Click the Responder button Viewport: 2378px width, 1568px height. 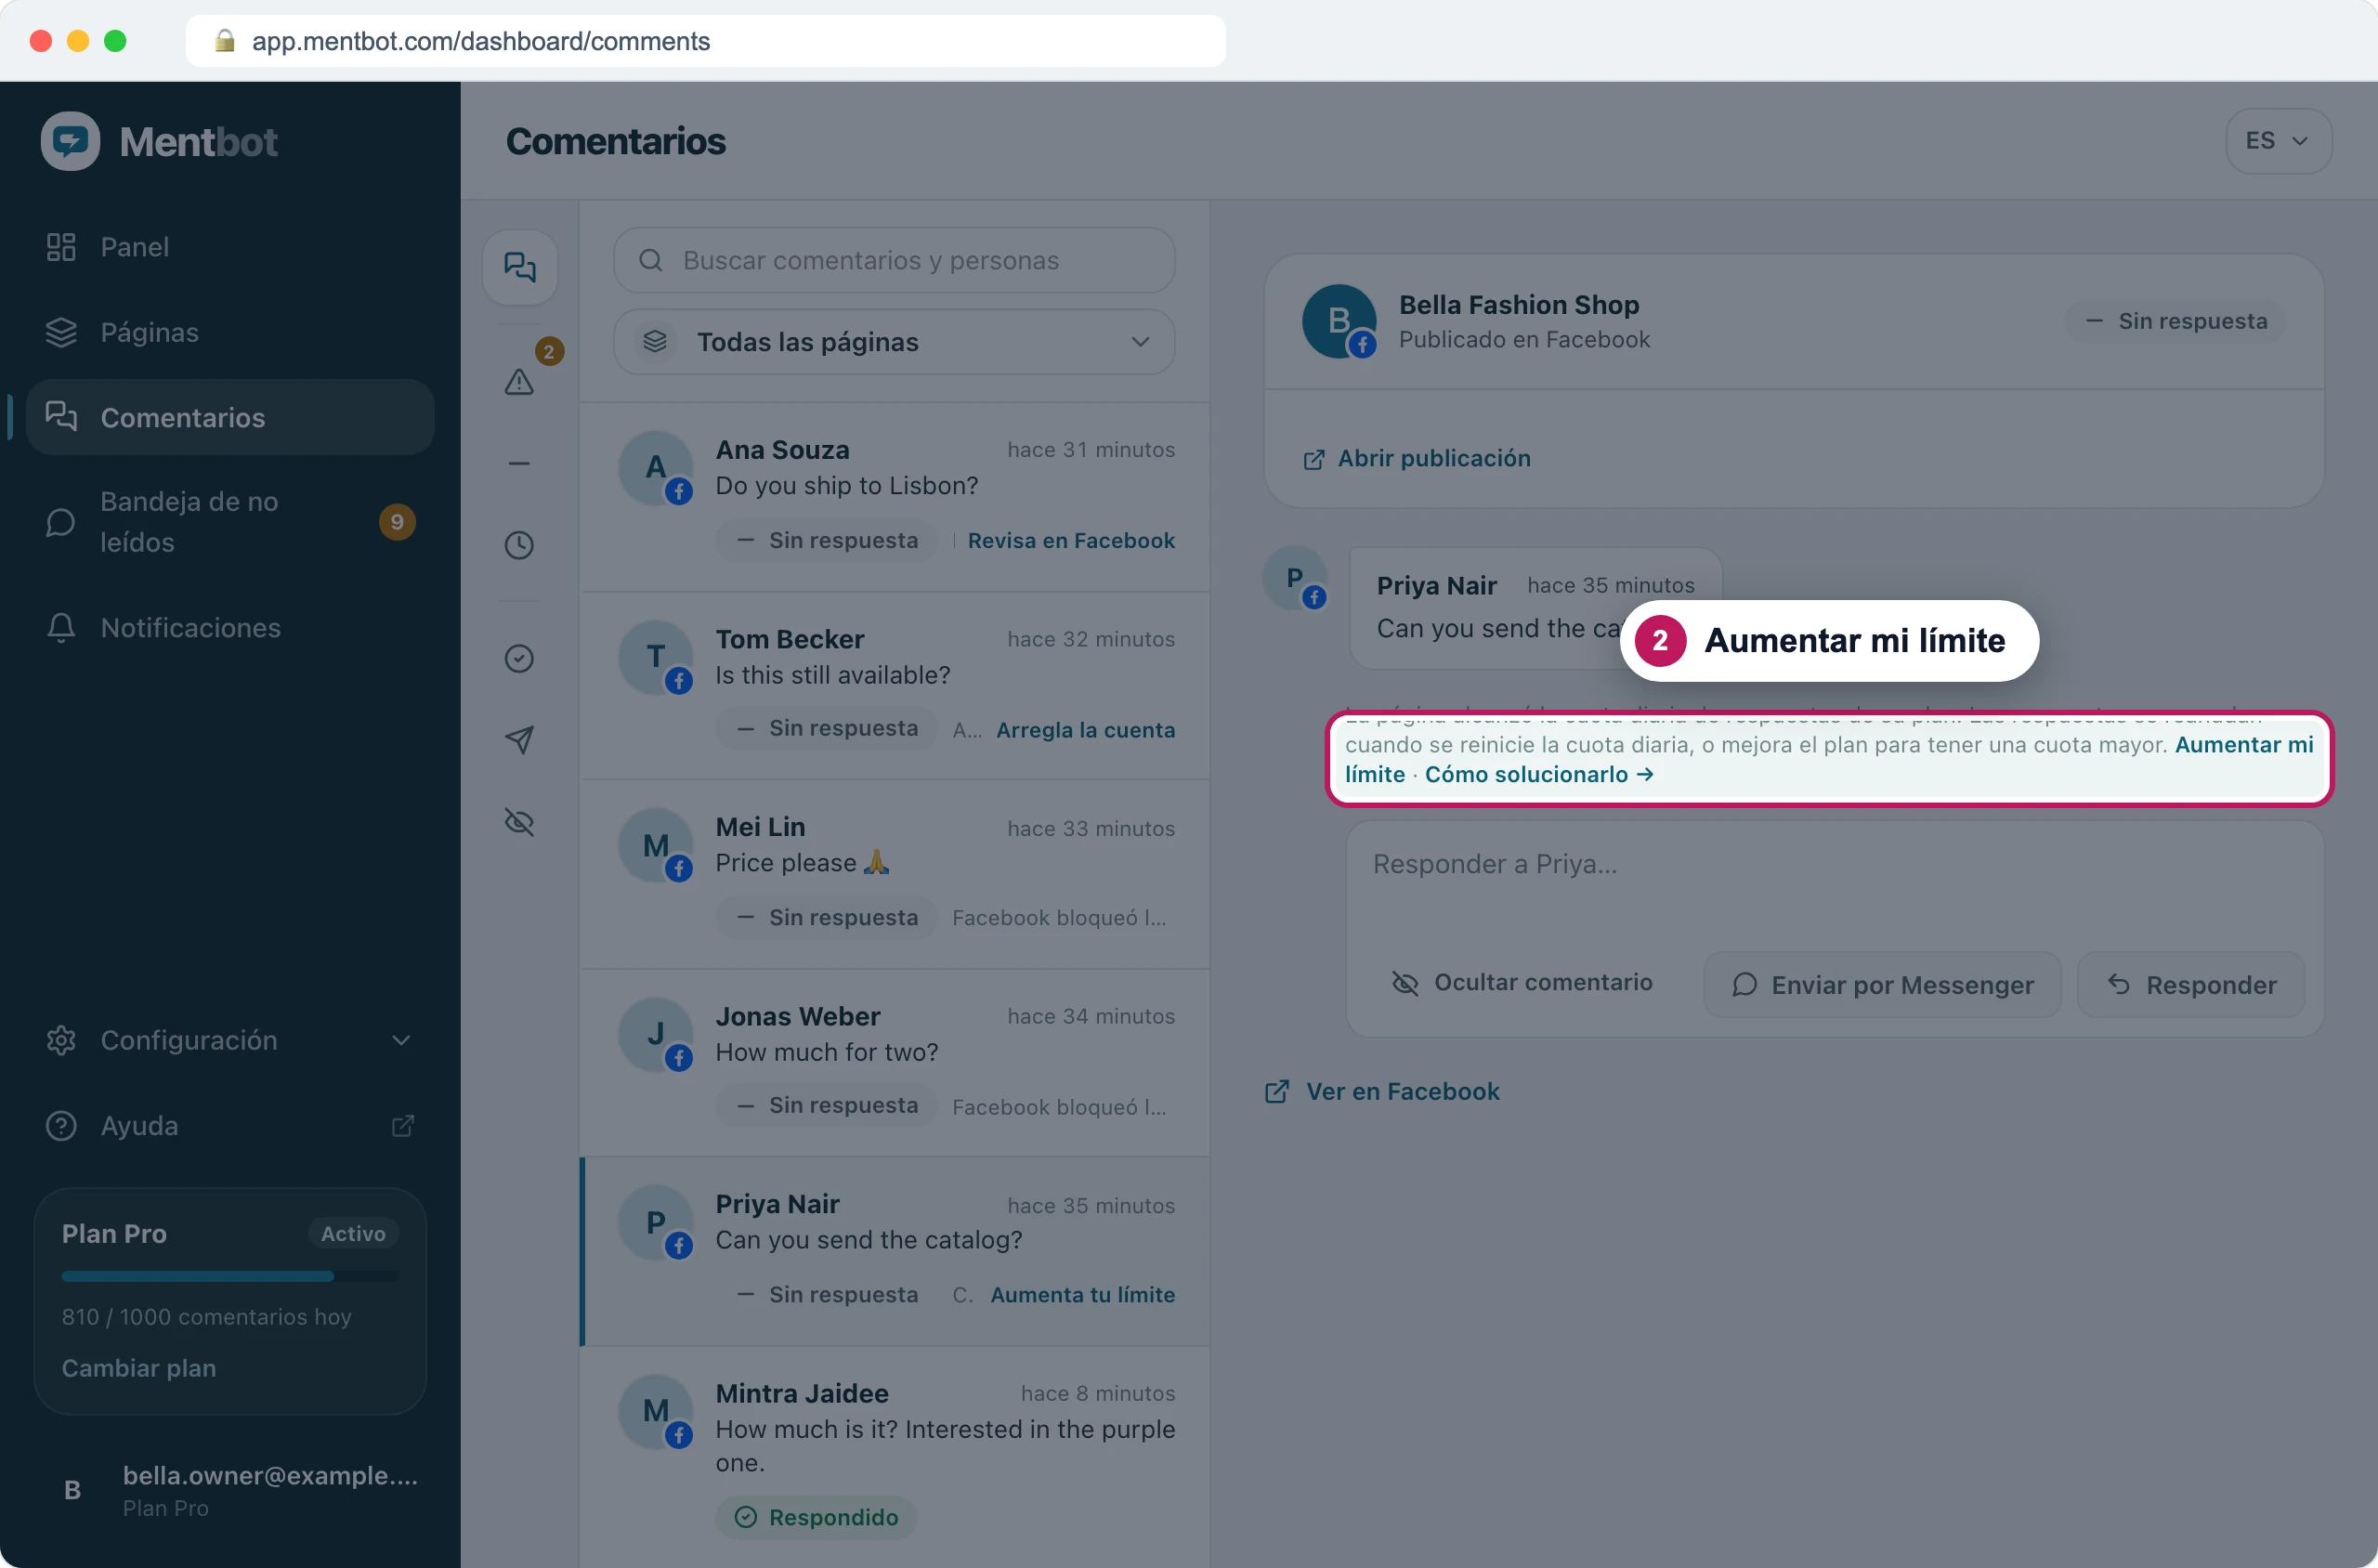pyautogui.click(x=2191, y=985)
